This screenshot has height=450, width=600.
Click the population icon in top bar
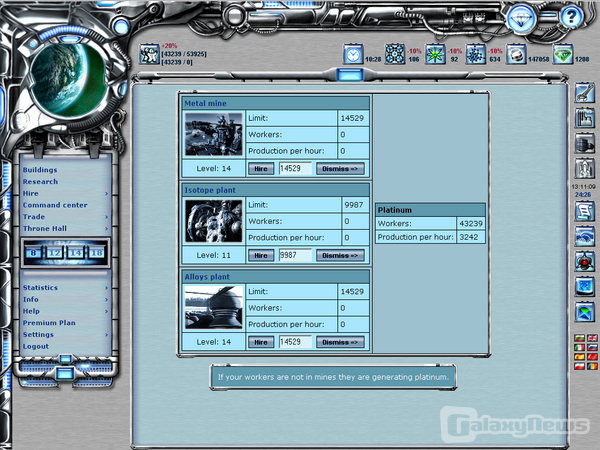pos(149,54)
